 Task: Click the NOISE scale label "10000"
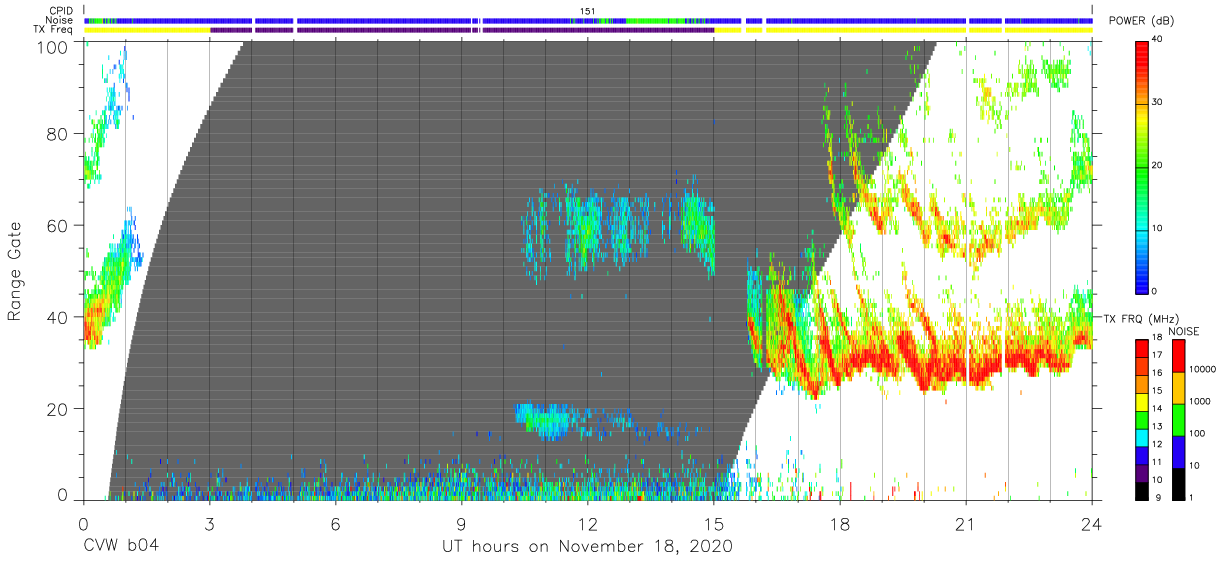pos(1201,370)
